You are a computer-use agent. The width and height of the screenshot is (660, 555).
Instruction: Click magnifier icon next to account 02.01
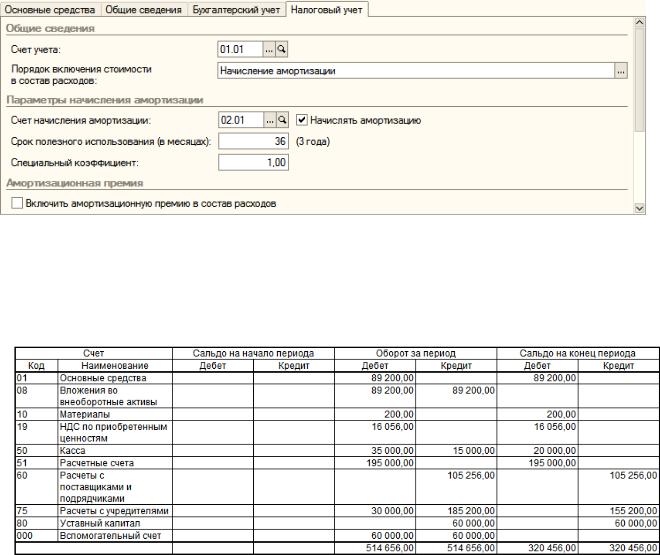pos(282,120)
